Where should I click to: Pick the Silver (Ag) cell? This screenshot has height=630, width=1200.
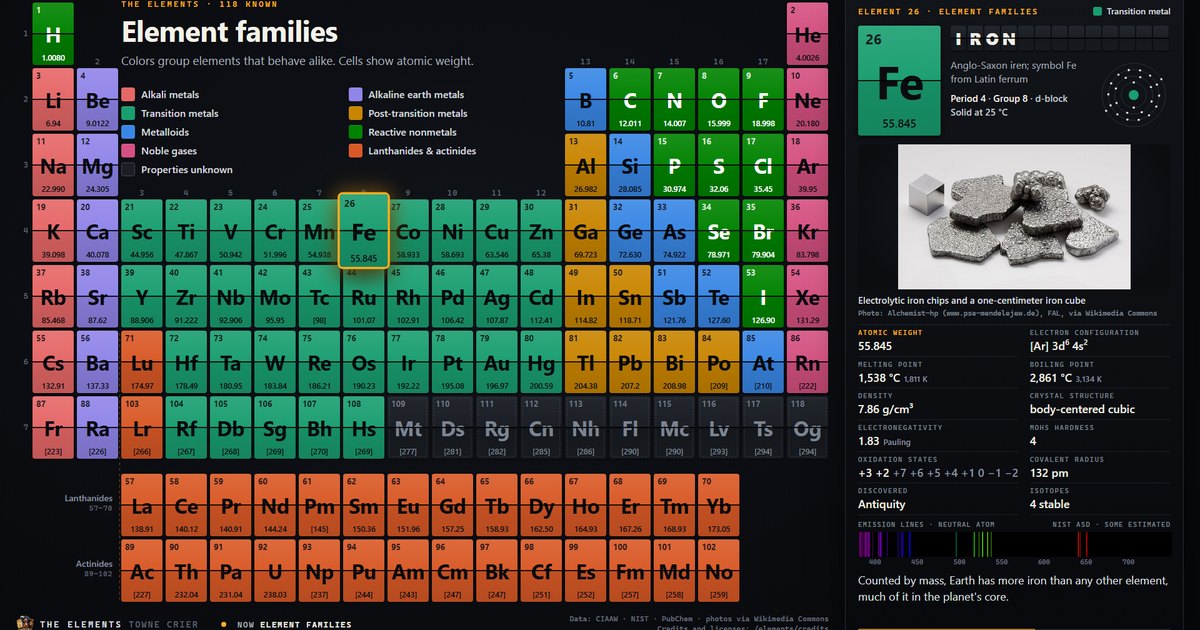click(x=497, y=297)
